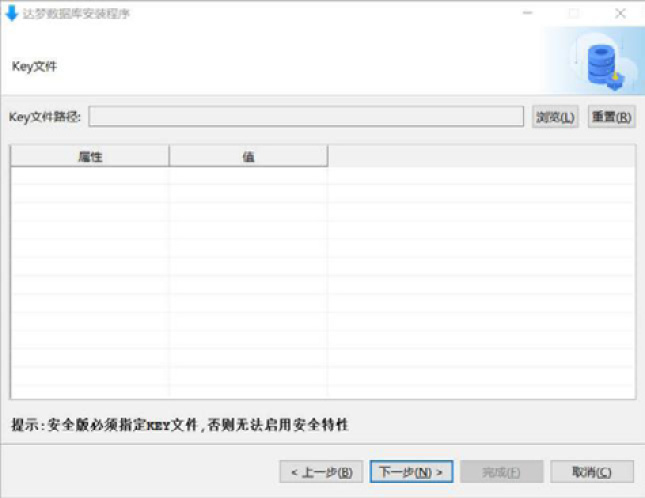This screenshot has width=645, height=498.
Task: Select the first empty row under 属性
Action: 90,176
